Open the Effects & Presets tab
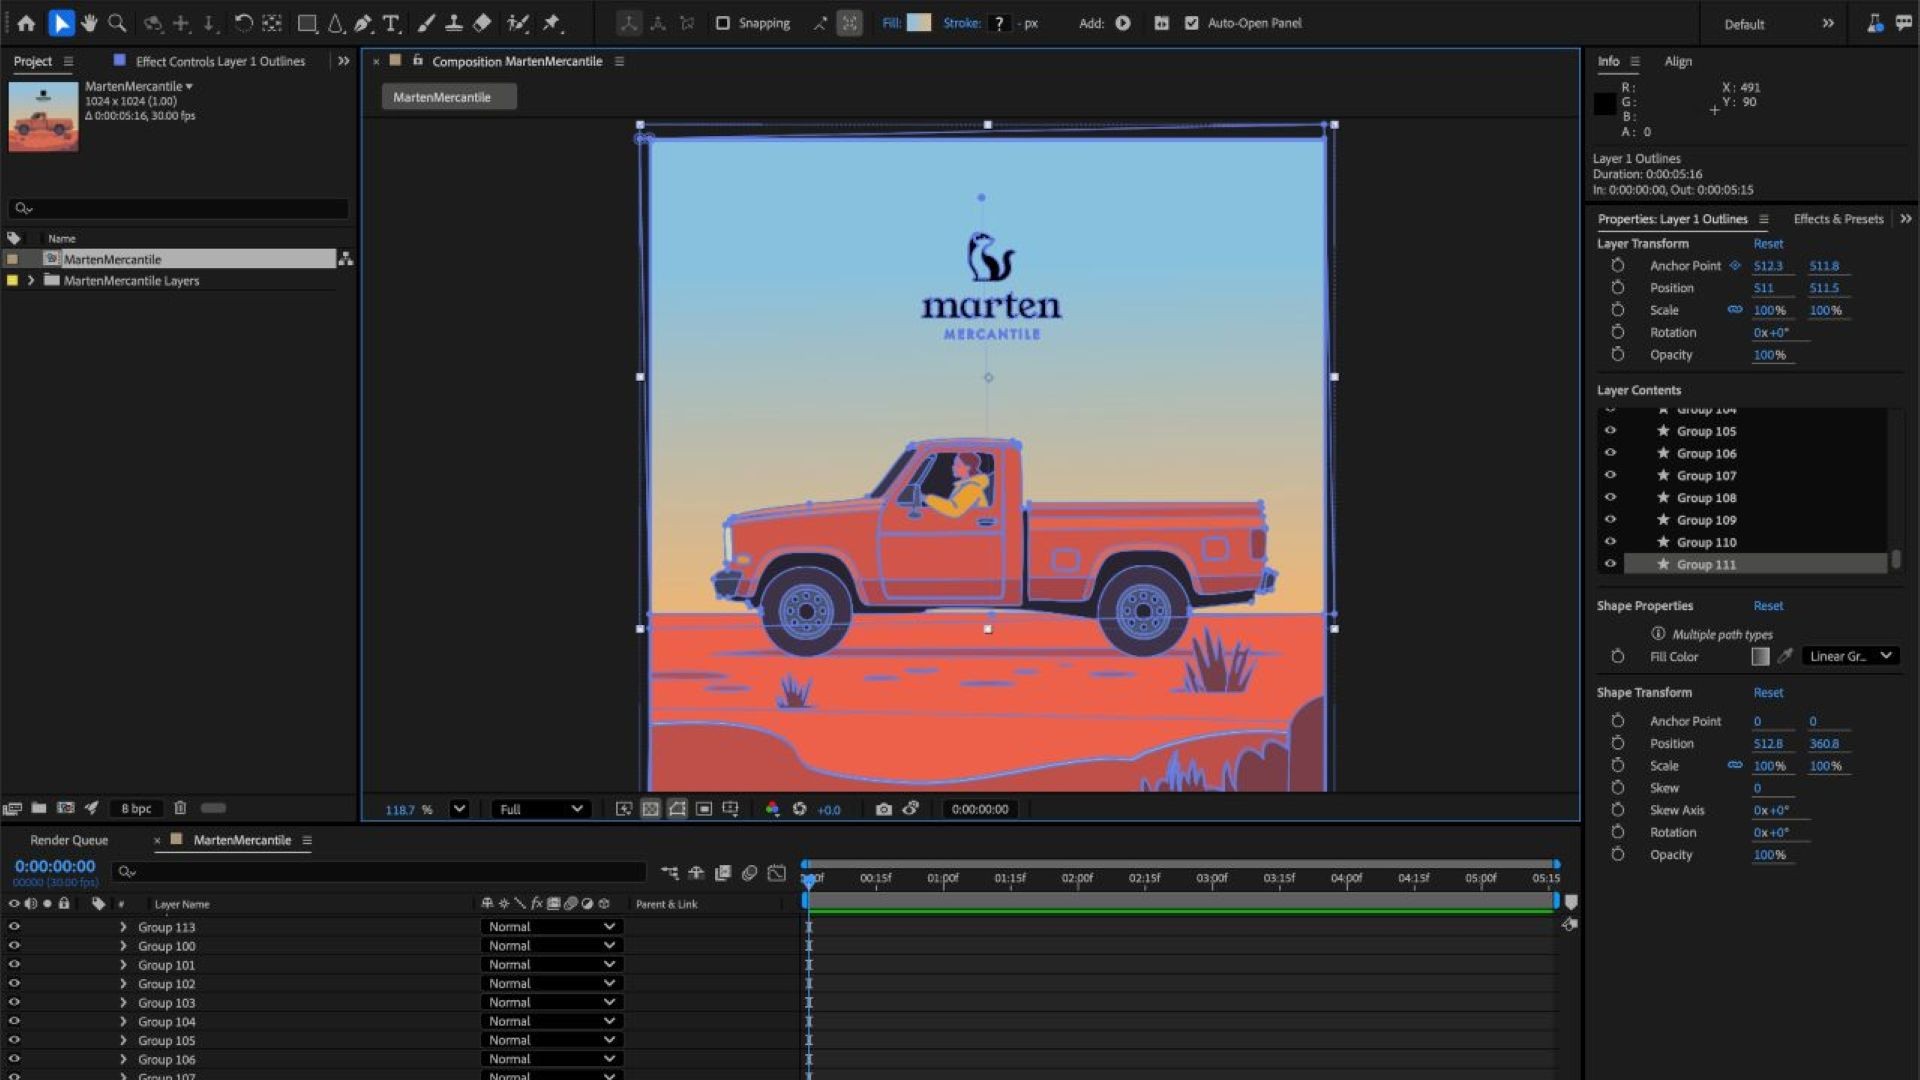1920x1080 pixels. (1837, 219)
